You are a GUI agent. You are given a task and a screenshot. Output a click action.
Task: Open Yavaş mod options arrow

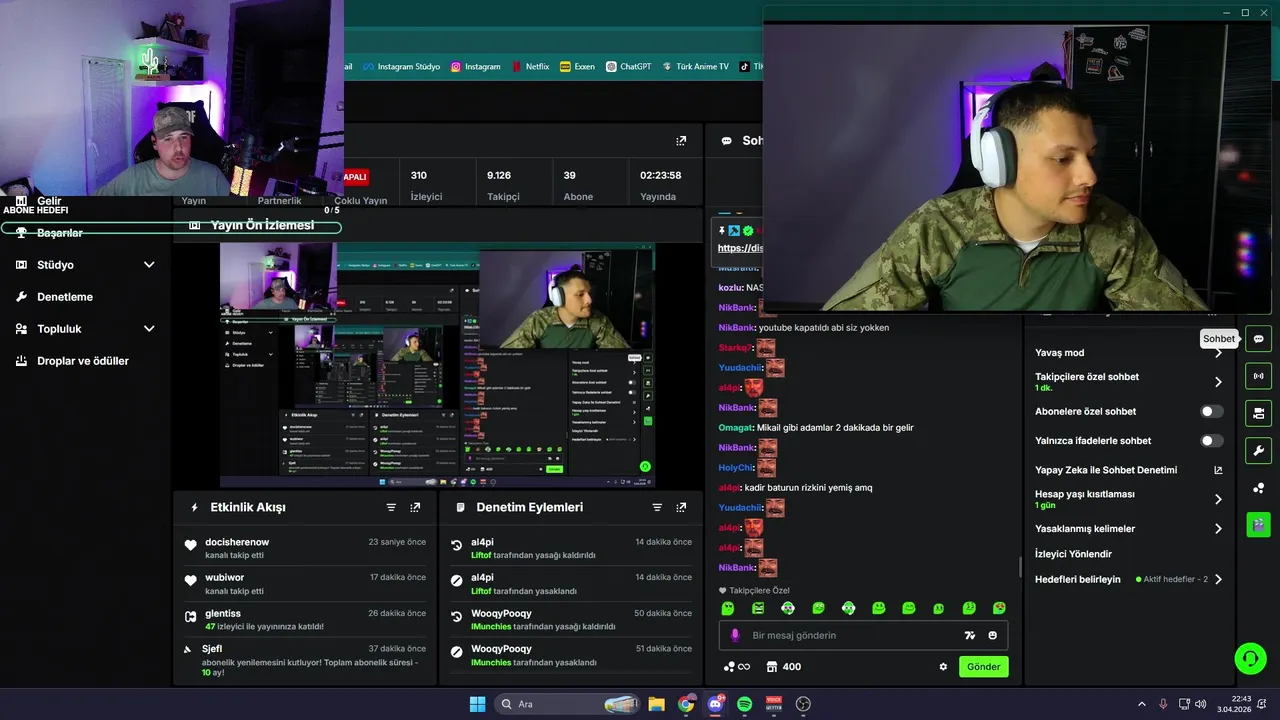pos(1218,353)
